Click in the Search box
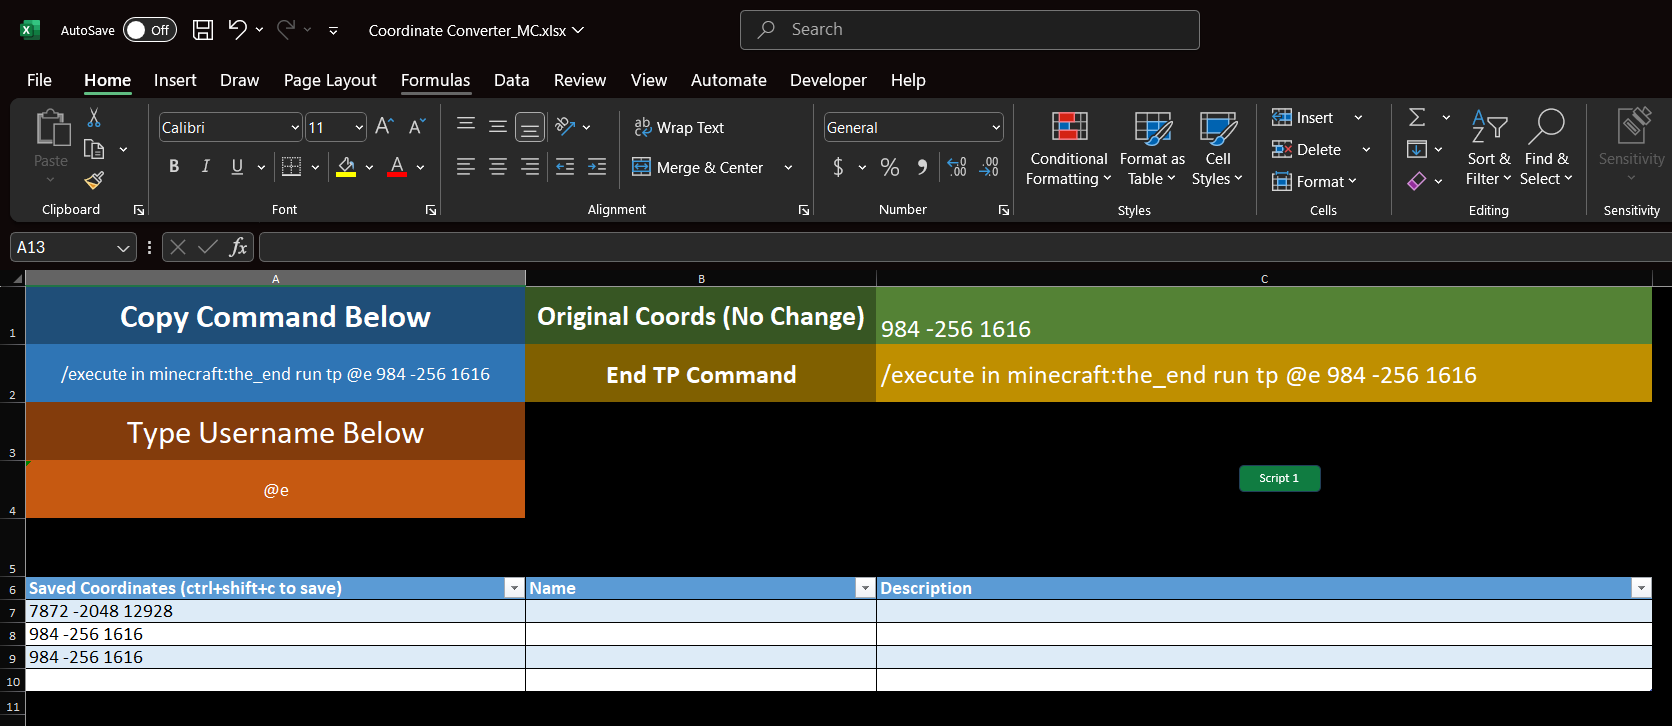Image resolution: width=1672 pixels, height=726 pixels. [x=970, y=30]
